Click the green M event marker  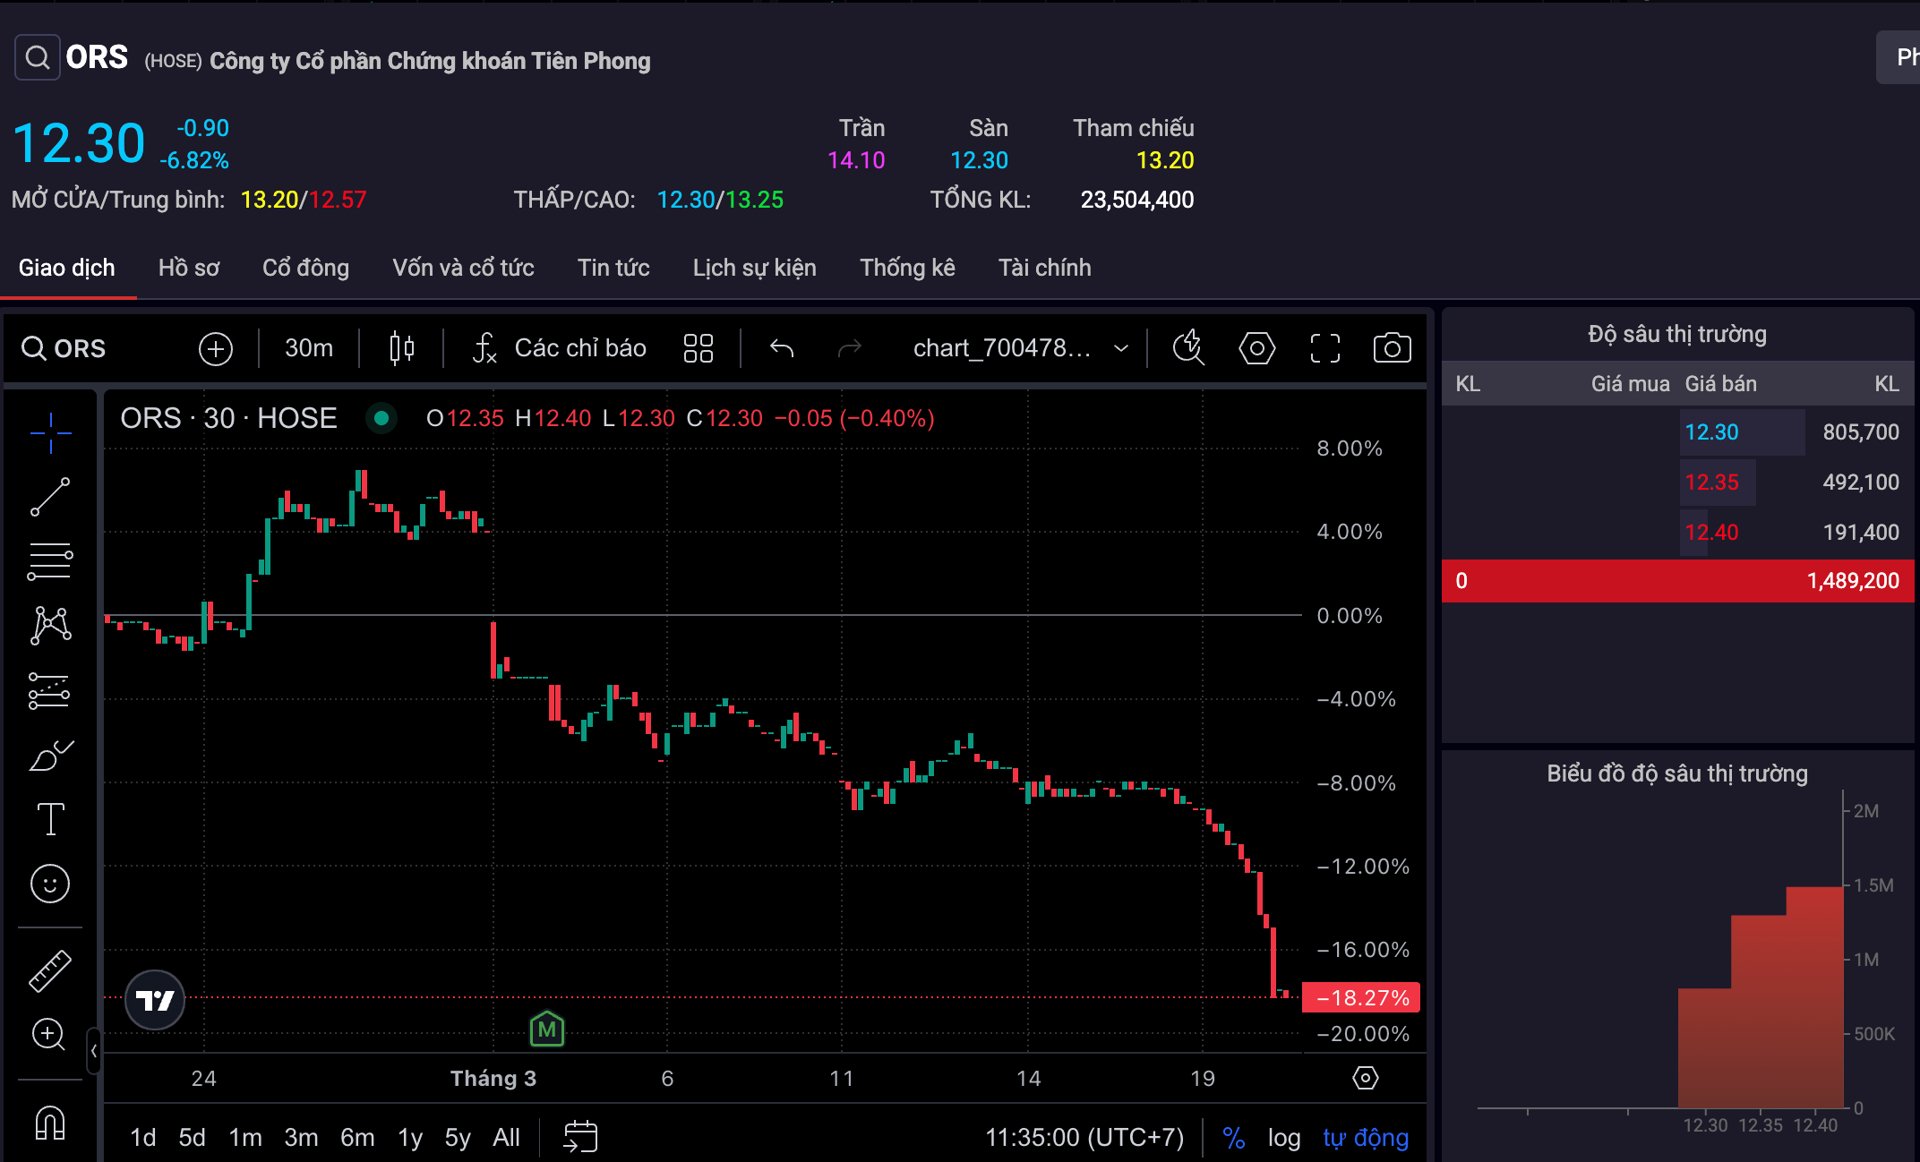tap(546, 1029)
